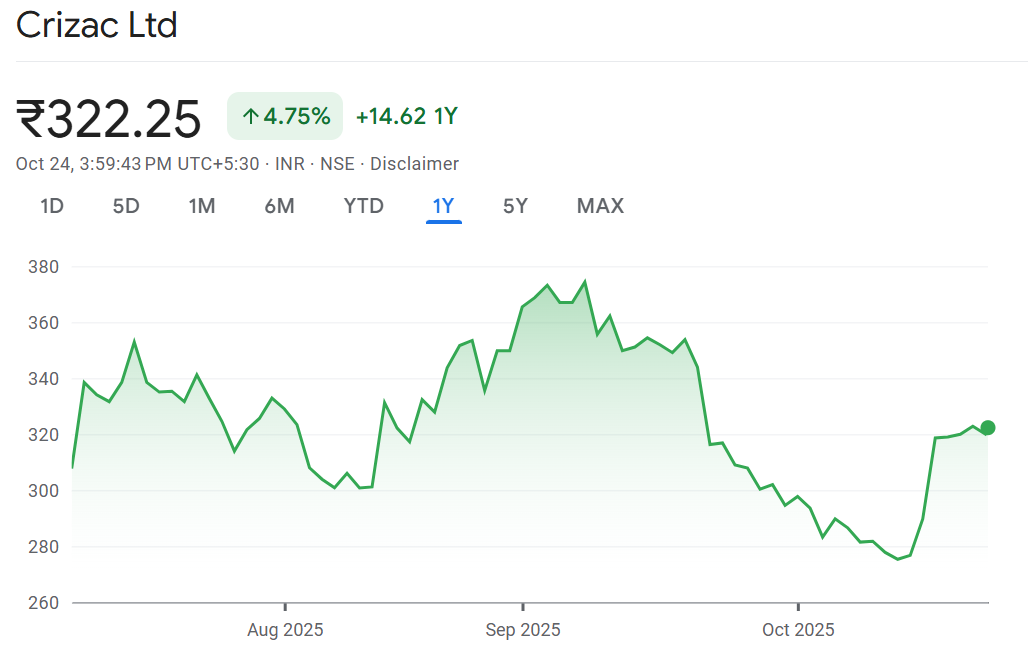This screenshot has height=663, width=1028.
Task: Open the Disclaimer link
Action: click(414, 164)
